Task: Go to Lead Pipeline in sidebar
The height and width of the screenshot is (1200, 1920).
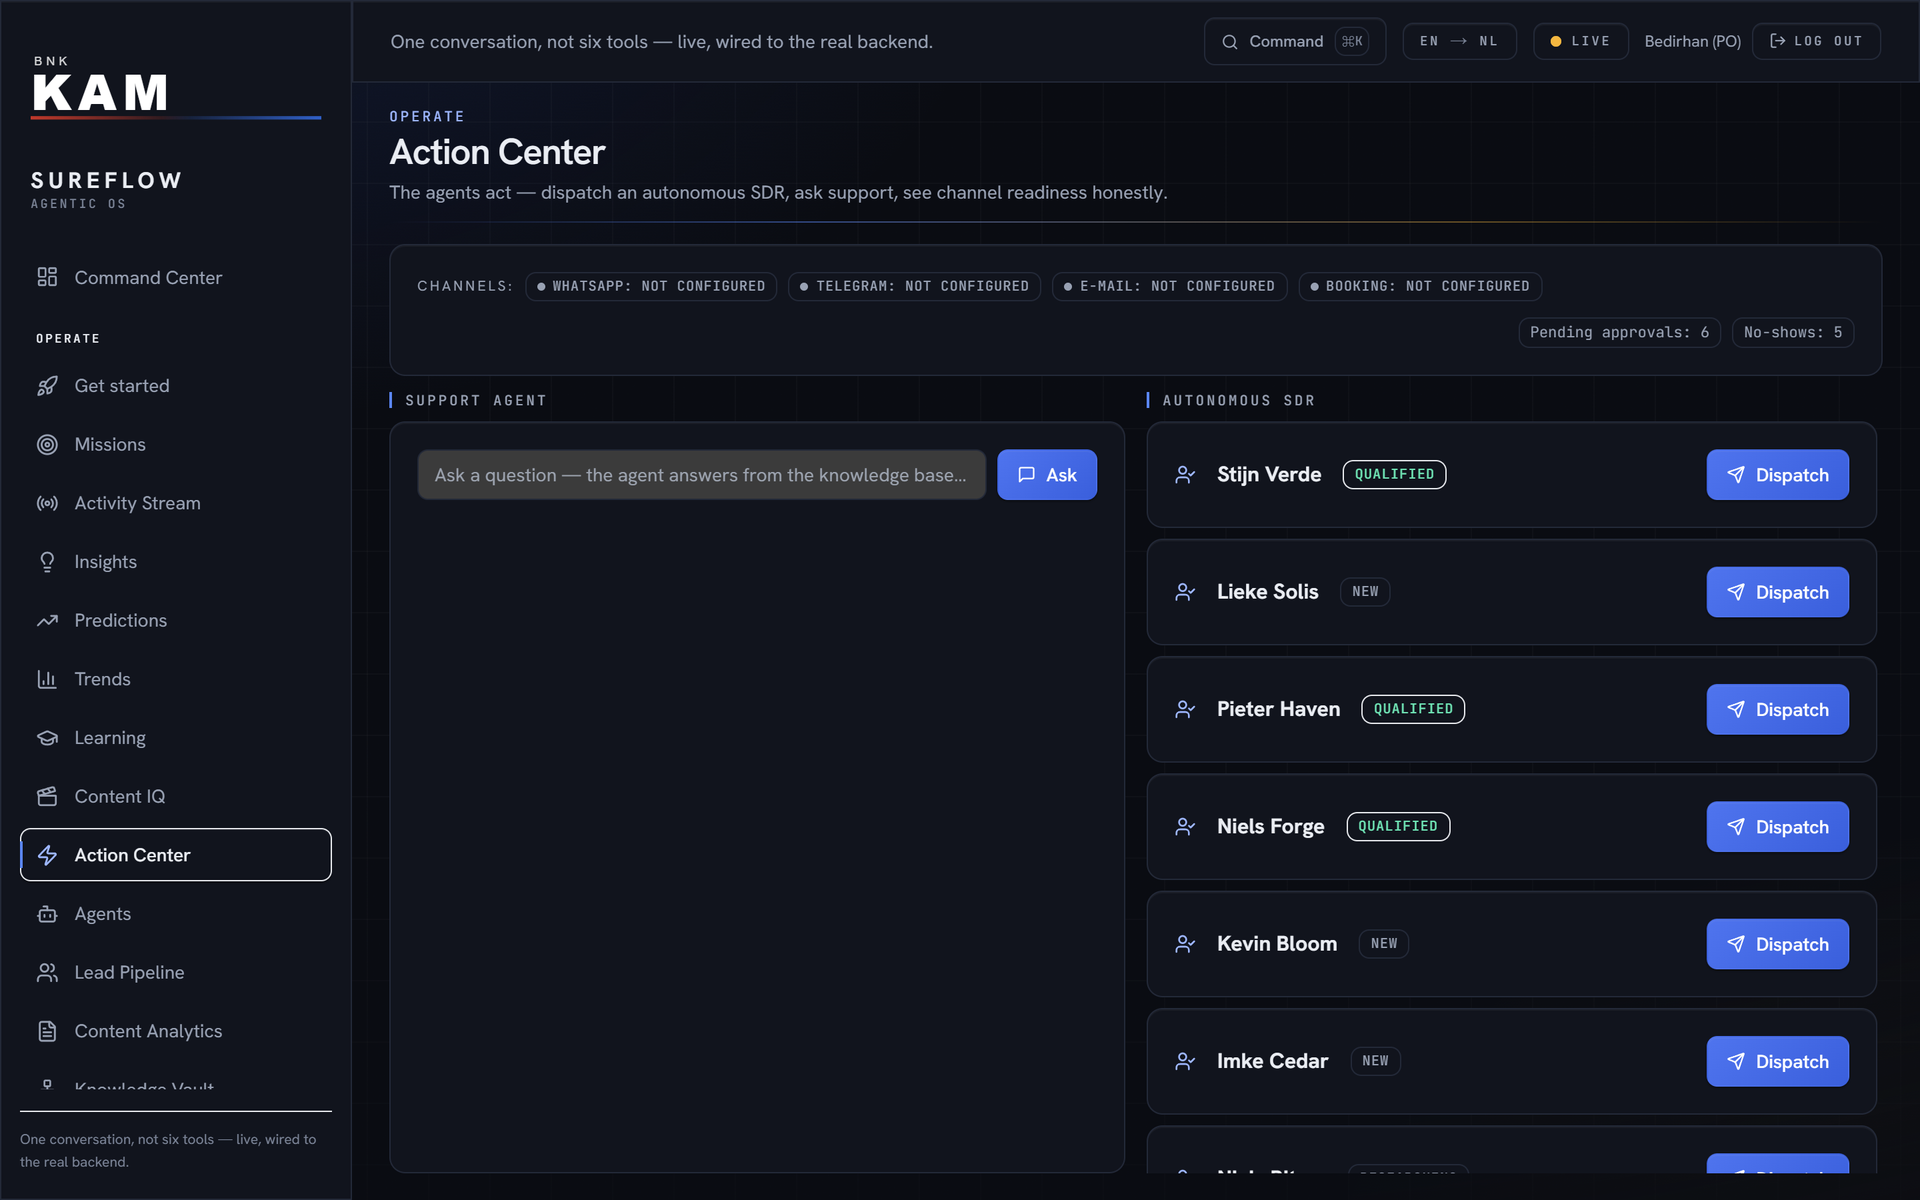Action: (175, 972)
